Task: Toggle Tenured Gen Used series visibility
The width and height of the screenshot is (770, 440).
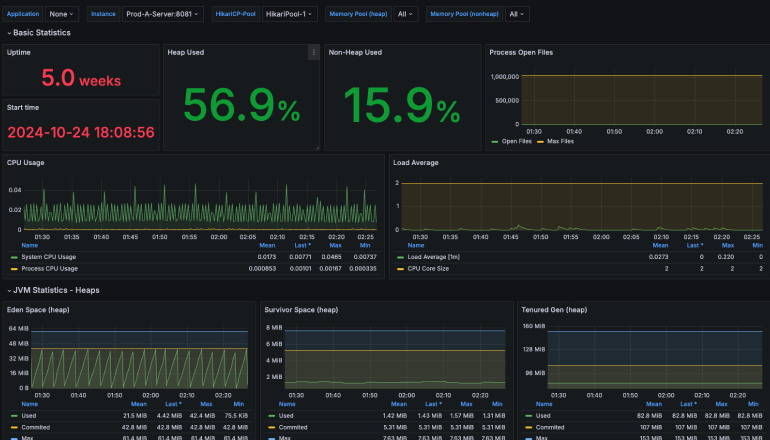Action: (543, 415)
